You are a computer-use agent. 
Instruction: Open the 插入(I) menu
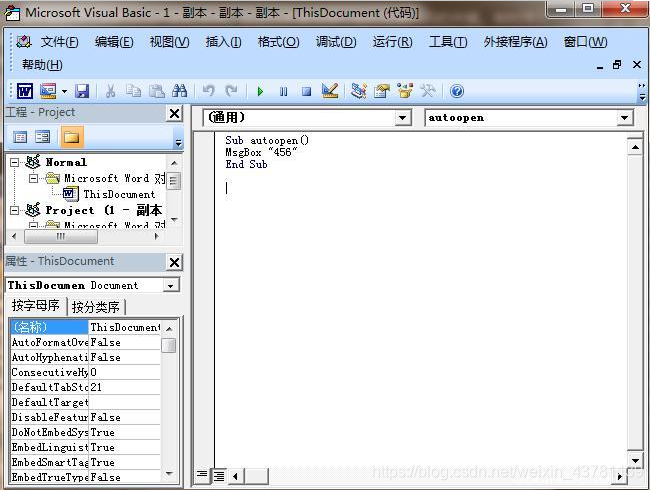coord(223,42)
